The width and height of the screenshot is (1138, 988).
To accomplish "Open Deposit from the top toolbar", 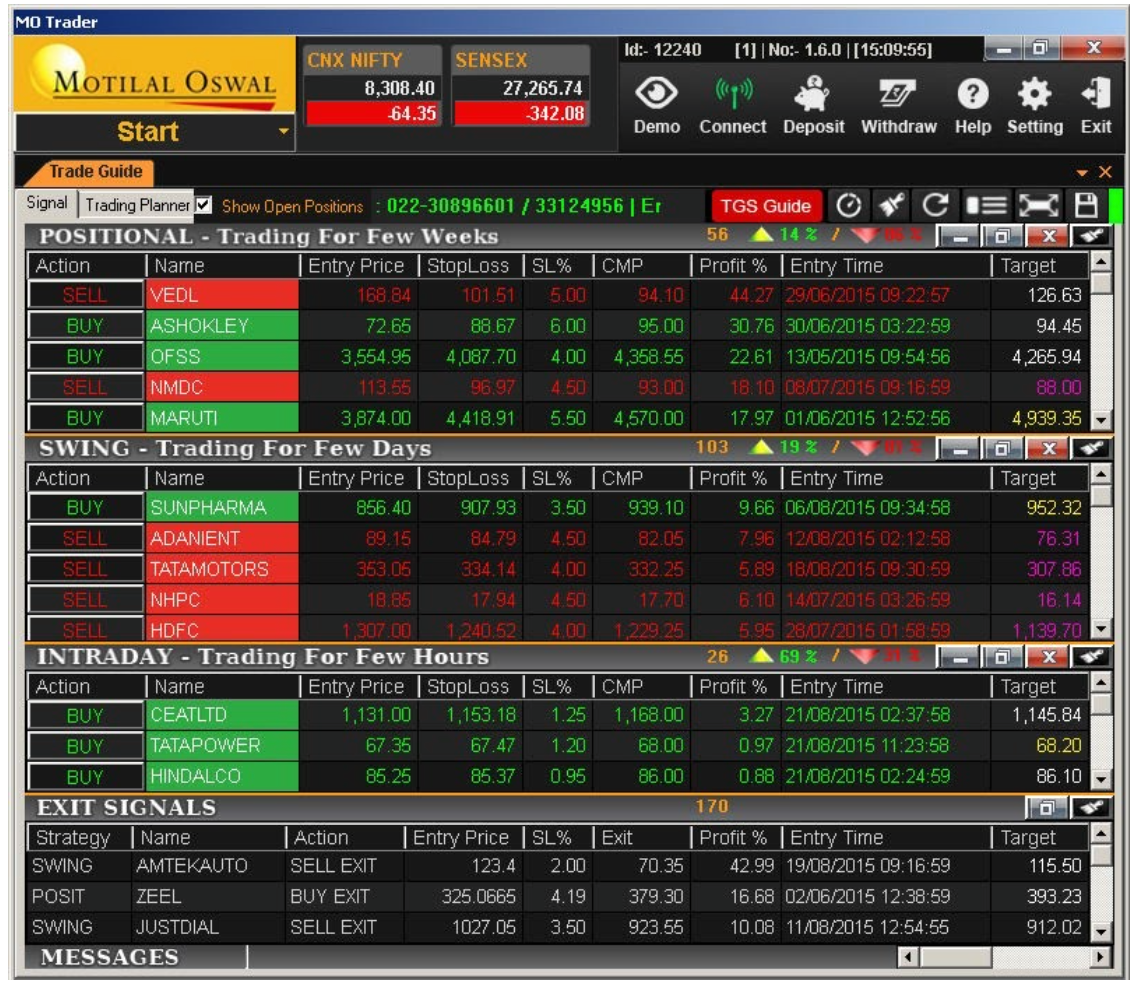I will (813, 95).
